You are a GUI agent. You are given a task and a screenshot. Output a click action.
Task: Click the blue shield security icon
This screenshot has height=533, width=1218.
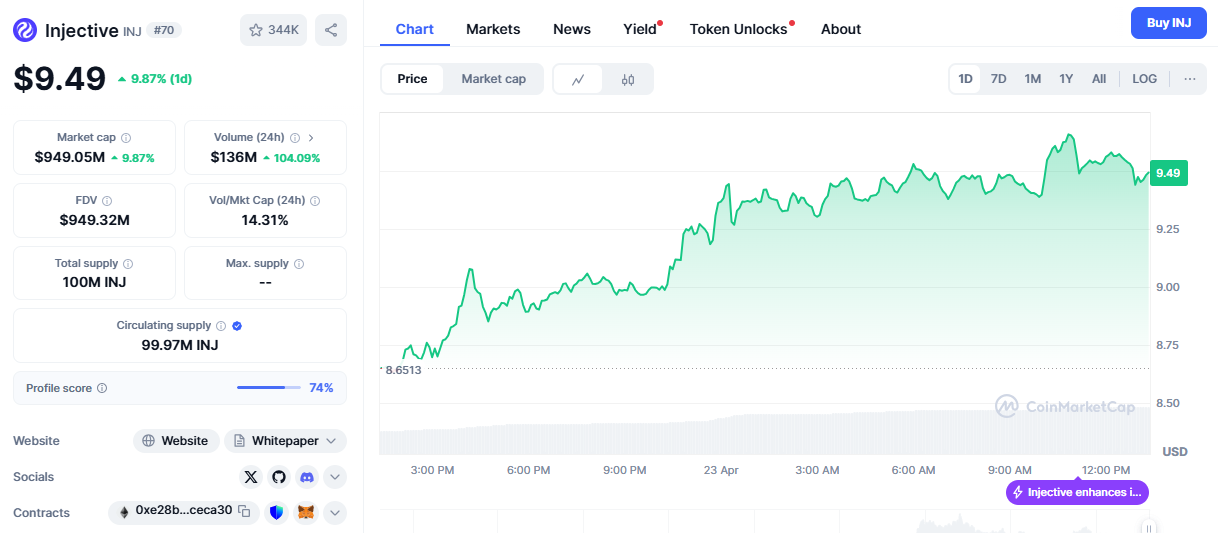(276, 512)
